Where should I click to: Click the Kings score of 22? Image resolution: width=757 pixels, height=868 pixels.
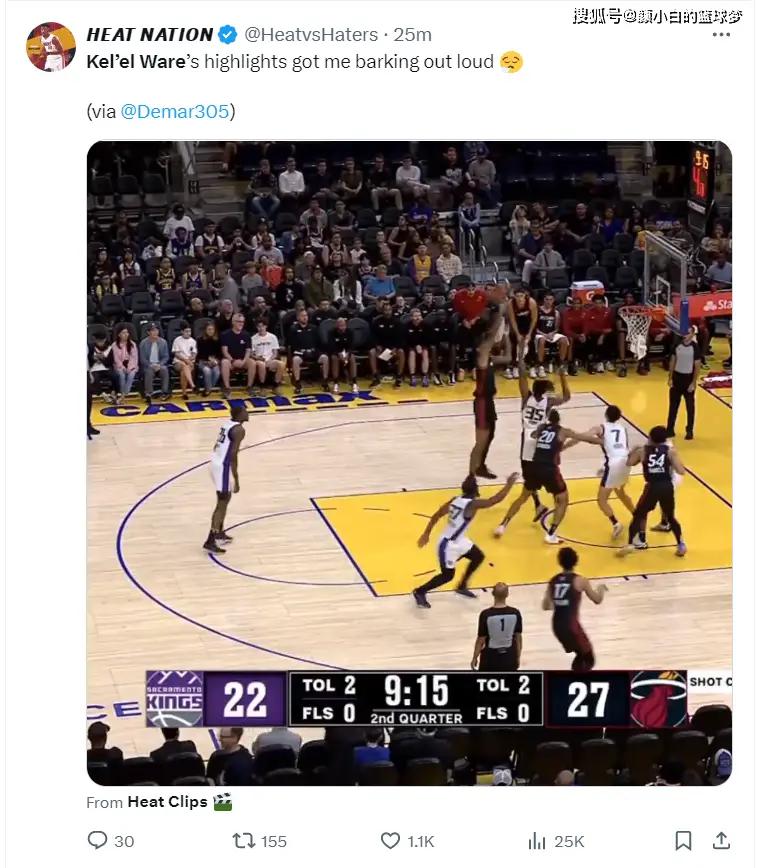[245, 699]
